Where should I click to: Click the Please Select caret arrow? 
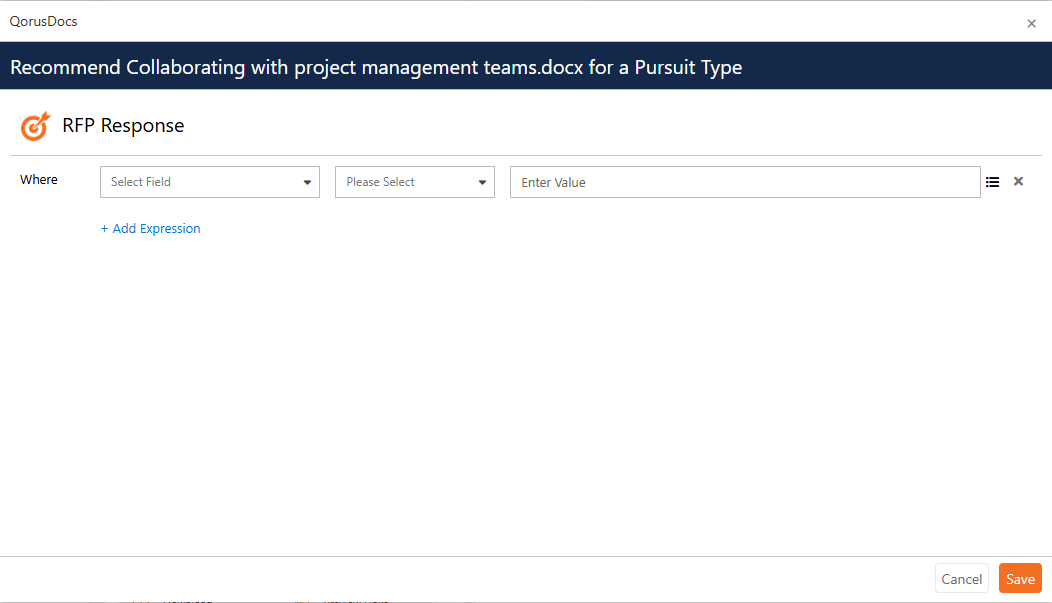[482, 183]
